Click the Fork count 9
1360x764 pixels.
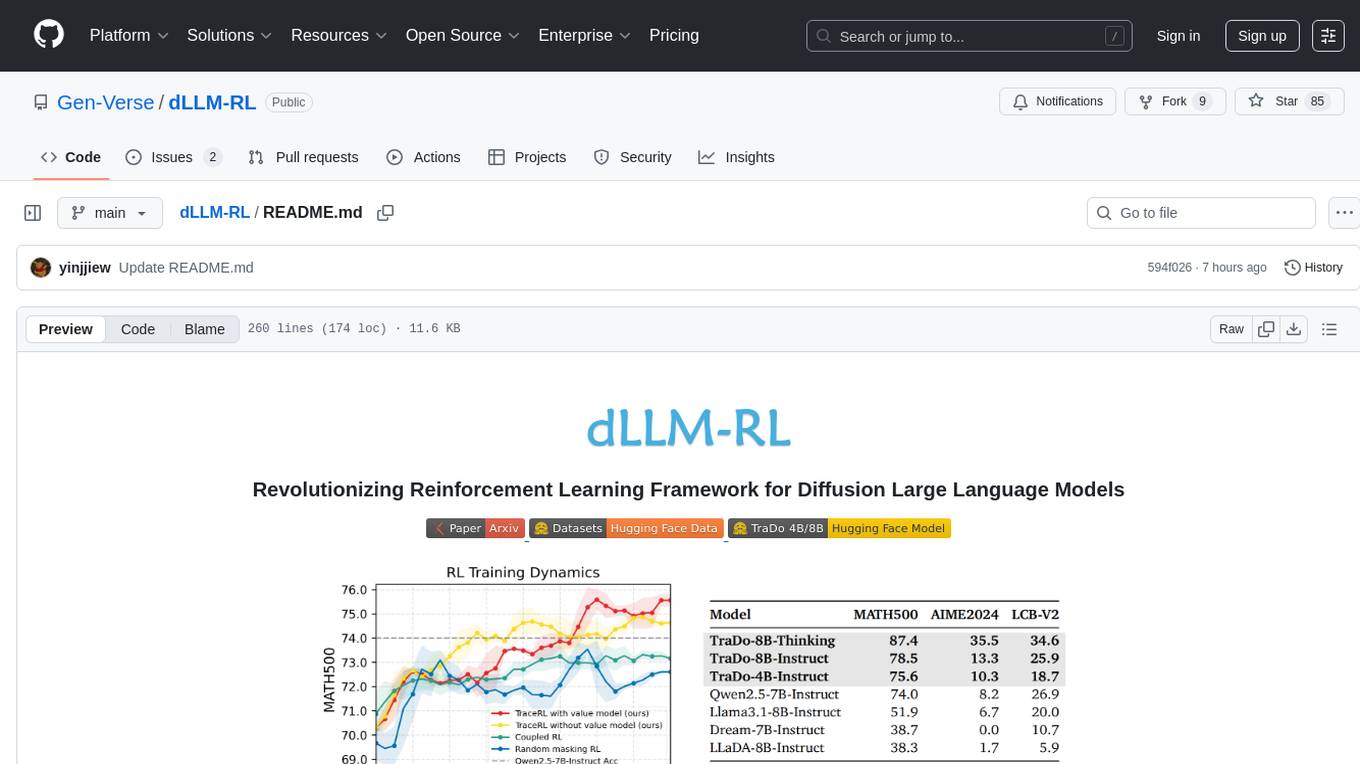click(1203, 101)
